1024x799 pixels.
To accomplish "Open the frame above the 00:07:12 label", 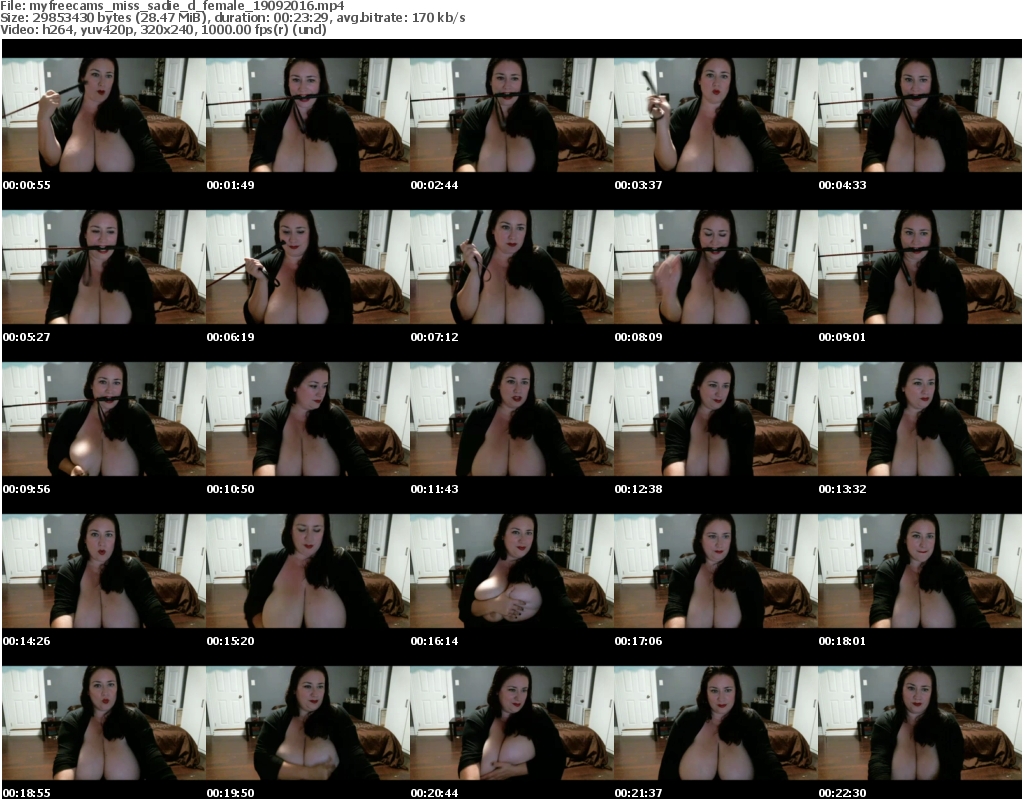I will click(511, 267).
